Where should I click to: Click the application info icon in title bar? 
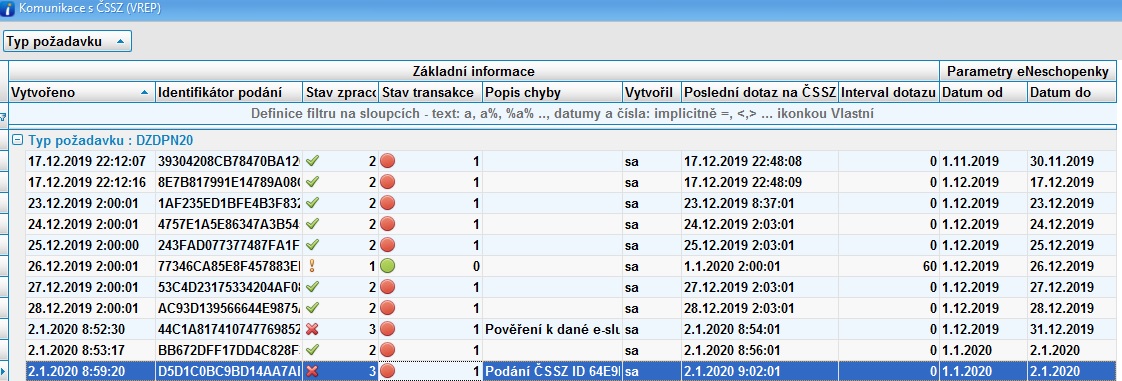[x=7, y=9]
